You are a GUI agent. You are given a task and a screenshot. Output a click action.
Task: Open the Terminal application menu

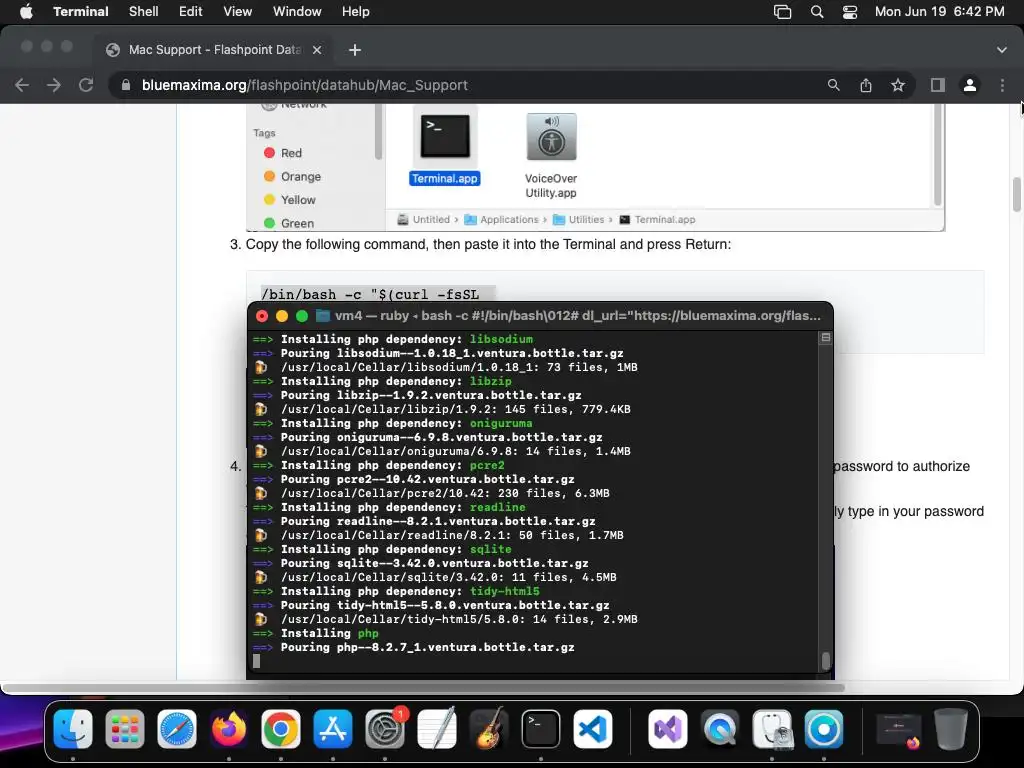80,11
